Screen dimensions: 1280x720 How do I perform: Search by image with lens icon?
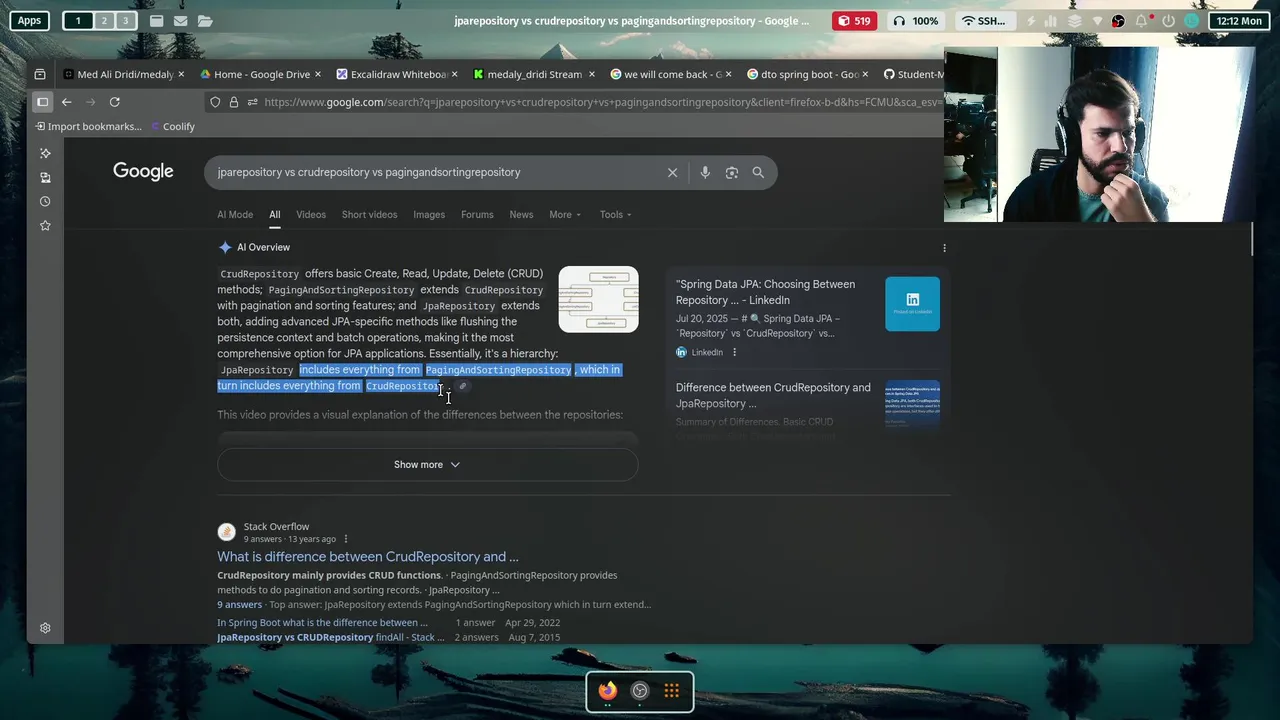tap(732, 173)
